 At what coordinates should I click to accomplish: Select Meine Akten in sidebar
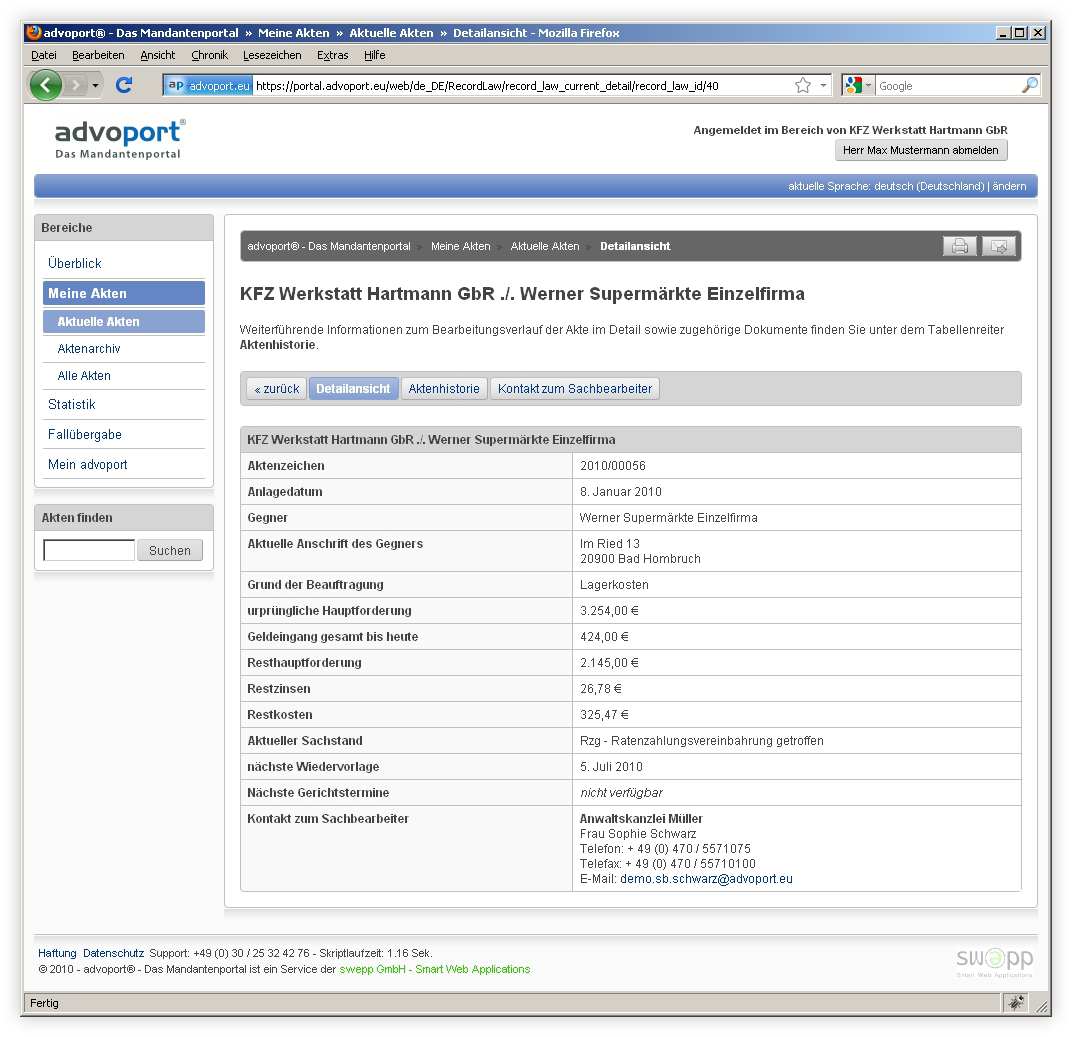pos(124,293)
